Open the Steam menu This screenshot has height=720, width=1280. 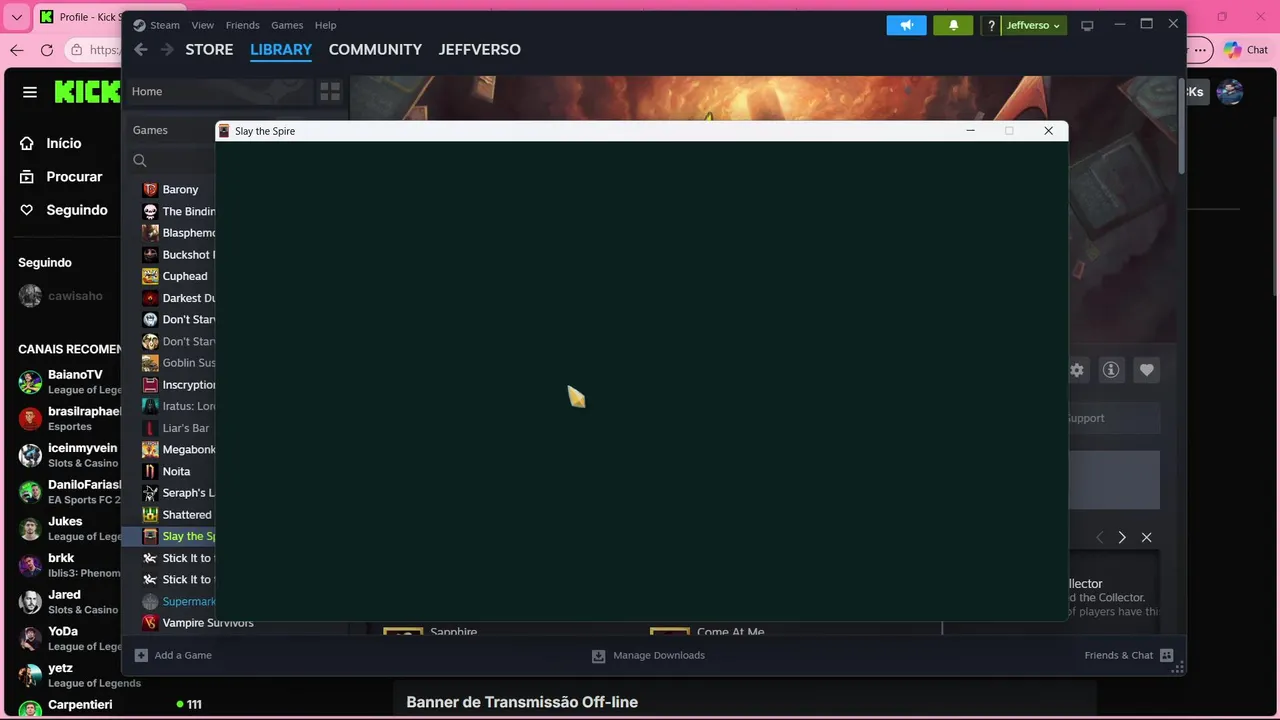pos(165,25)
